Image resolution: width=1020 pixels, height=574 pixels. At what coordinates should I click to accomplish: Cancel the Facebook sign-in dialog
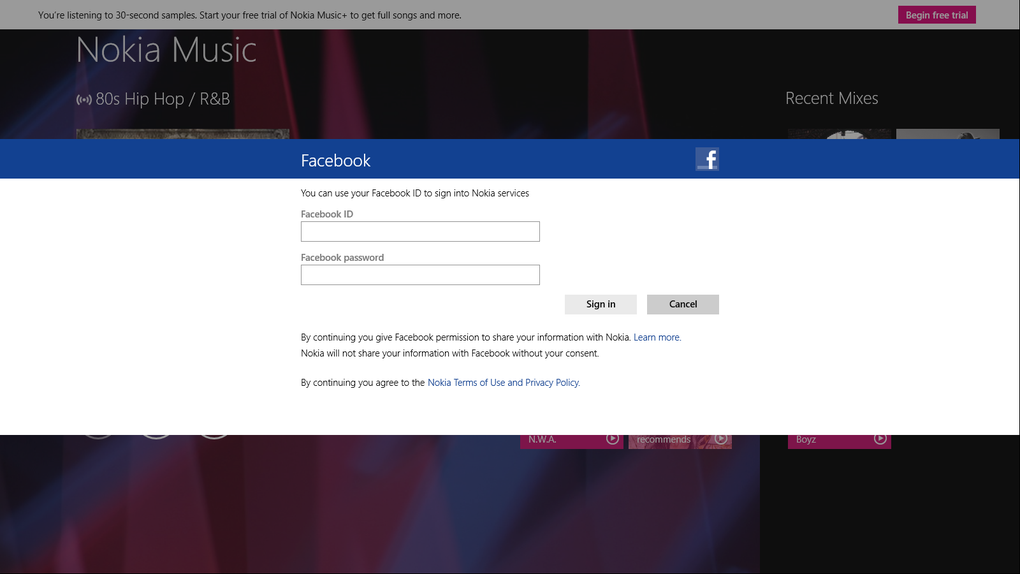pyautogui.click(x=683, y=304)
